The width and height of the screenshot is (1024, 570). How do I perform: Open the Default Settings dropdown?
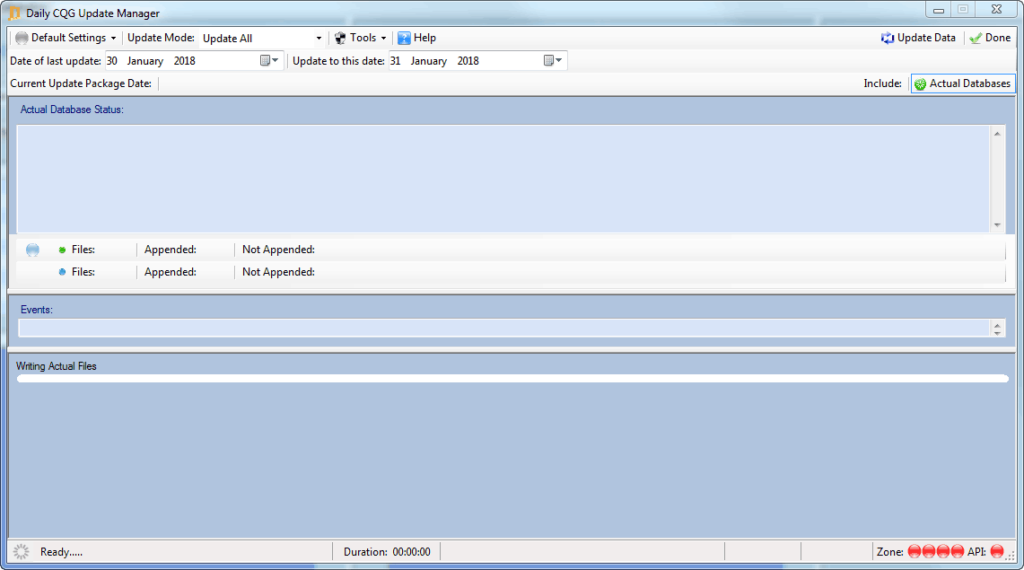[x=65, y=38]
